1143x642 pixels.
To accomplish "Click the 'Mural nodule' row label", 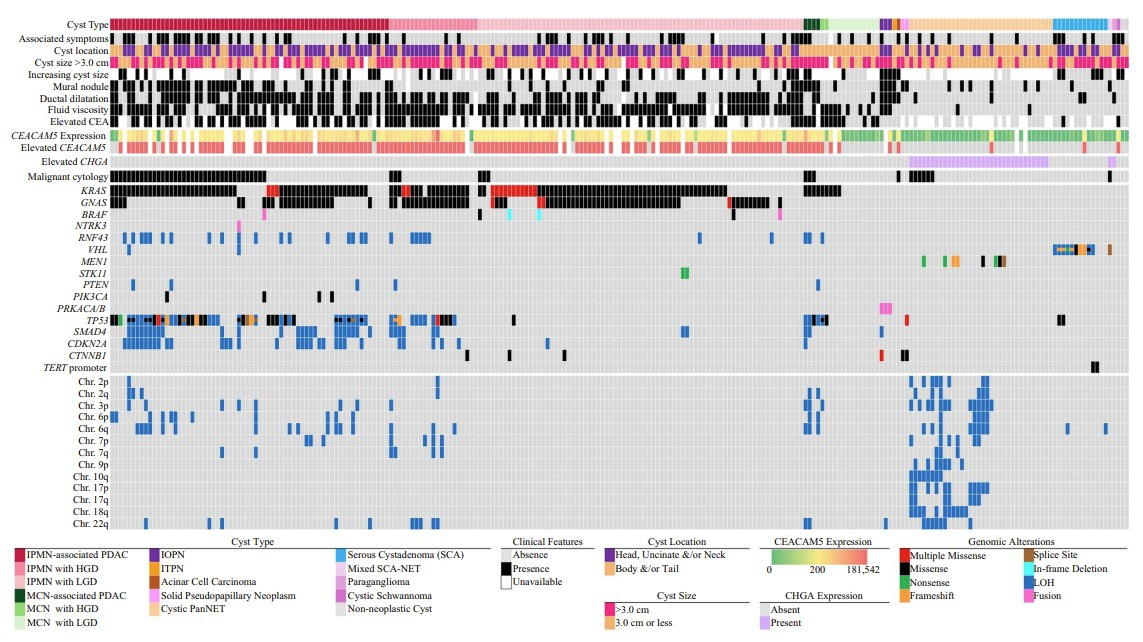I will pos(80,86).
